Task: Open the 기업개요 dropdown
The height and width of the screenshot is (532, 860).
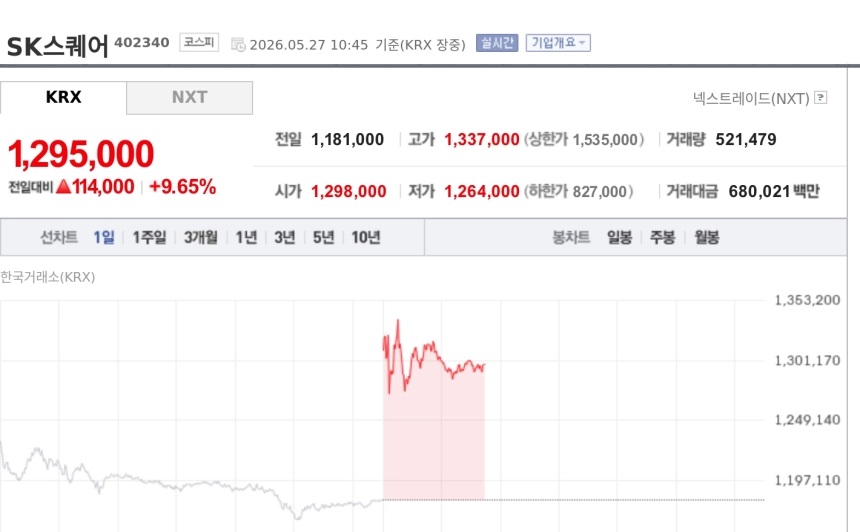Action: 558,43
